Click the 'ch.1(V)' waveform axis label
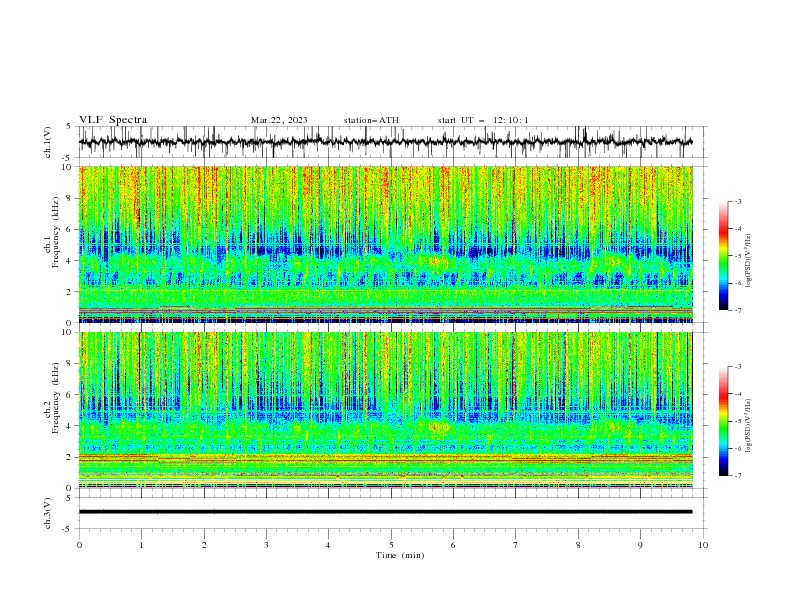This screenshot has width=792, height=612. pos(48,142)
